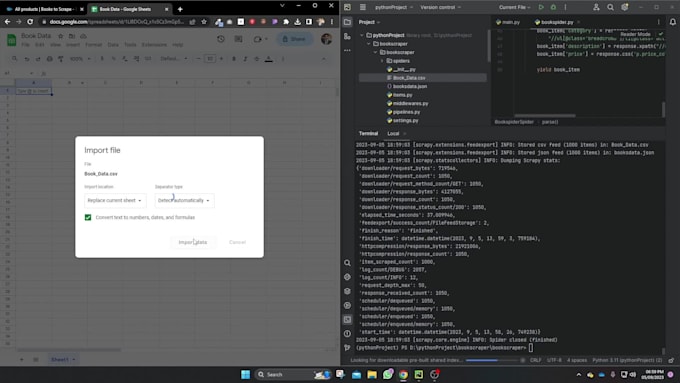Open PyCharm IDE settings gear icon
Image resolution: width=680 pixels, height=383 pixels.
(x=624, y=7)
